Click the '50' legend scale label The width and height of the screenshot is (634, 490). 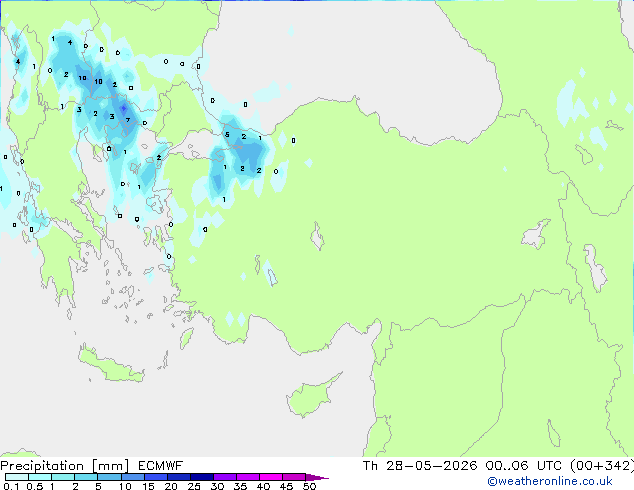tap(309, 486)
